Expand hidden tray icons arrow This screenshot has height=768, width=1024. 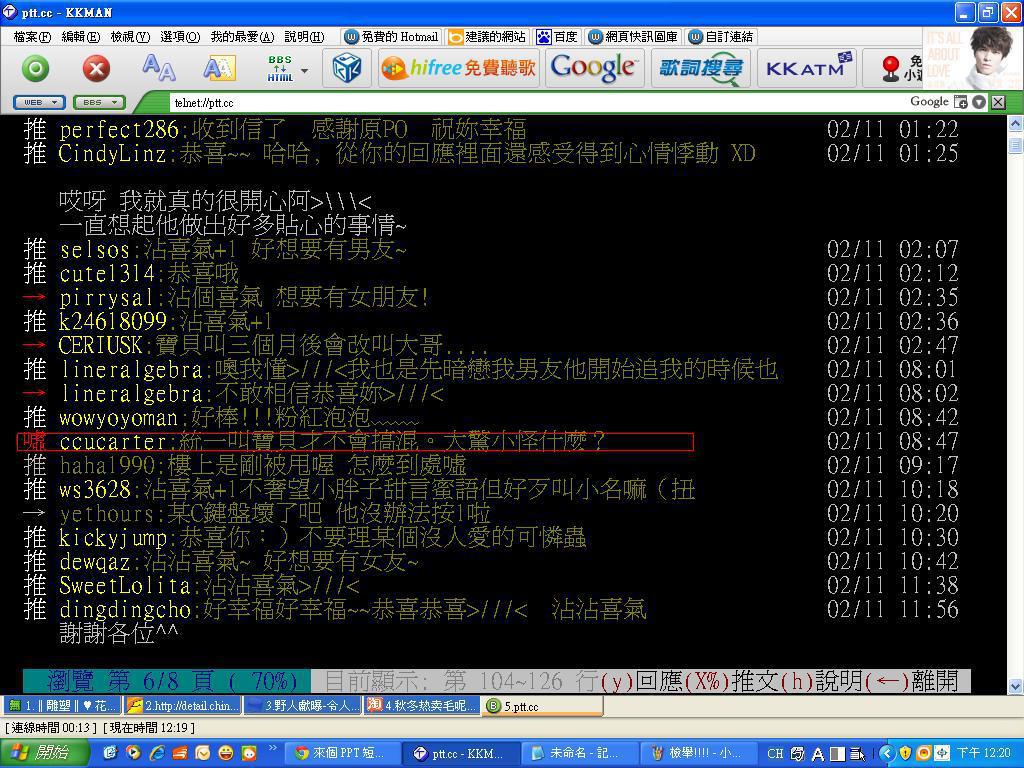tap(886, 753)
